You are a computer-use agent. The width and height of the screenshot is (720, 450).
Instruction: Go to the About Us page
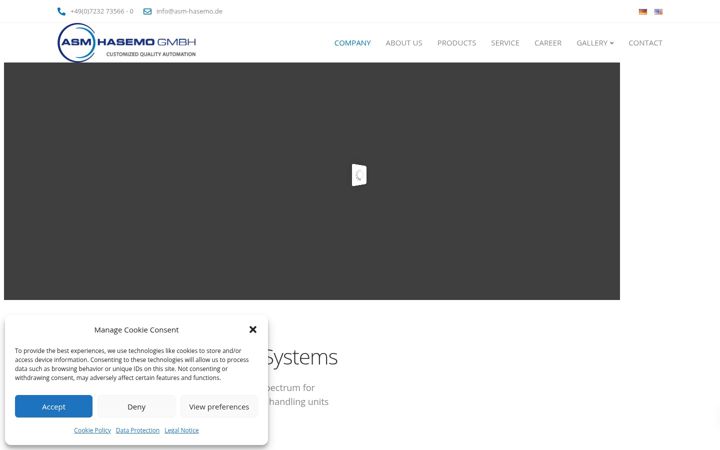click(x=404, y=43)
